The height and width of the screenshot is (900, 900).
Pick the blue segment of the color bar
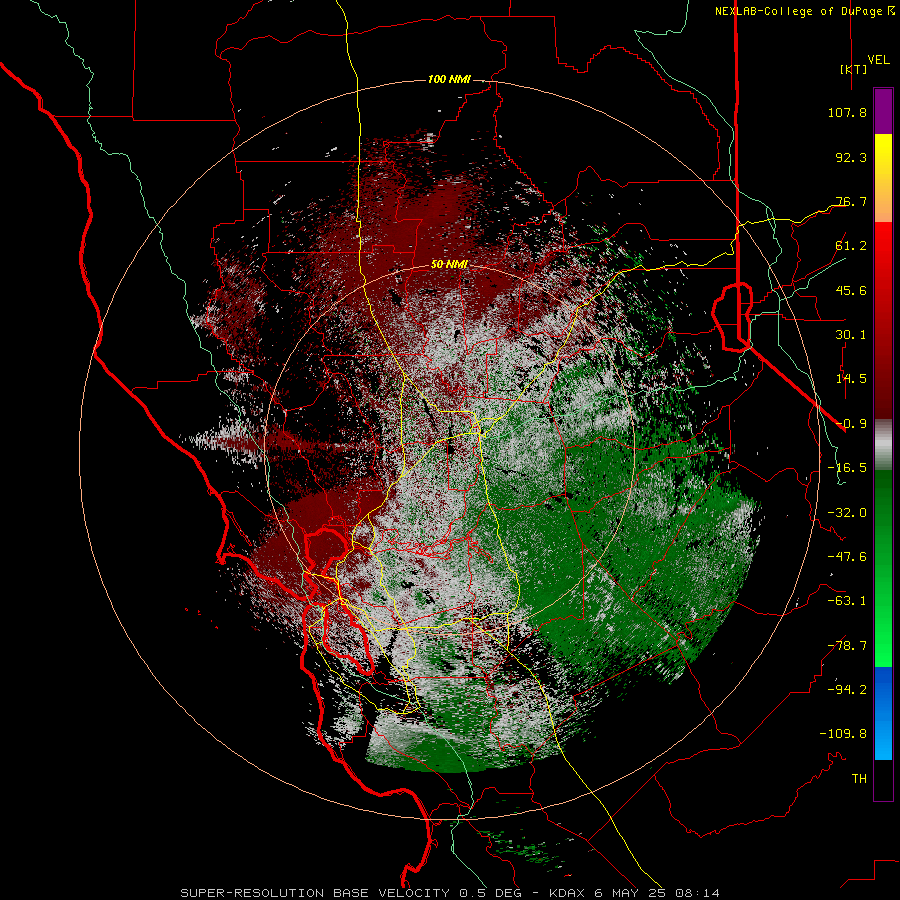pos(883,713)
